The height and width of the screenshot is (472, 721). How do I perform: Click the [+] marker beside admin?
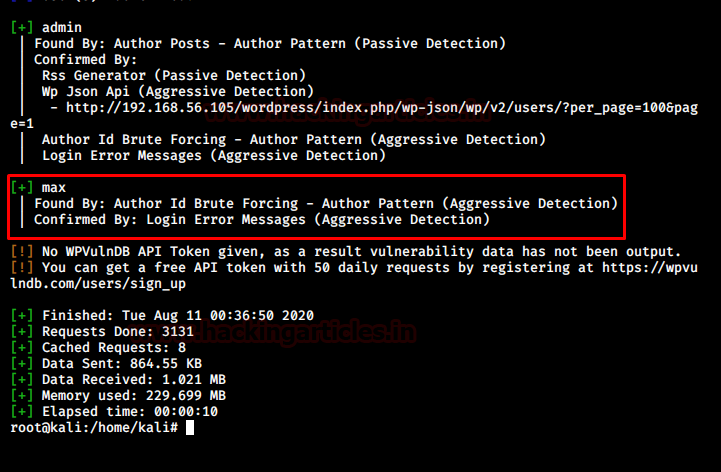click(x=21, y=28)
